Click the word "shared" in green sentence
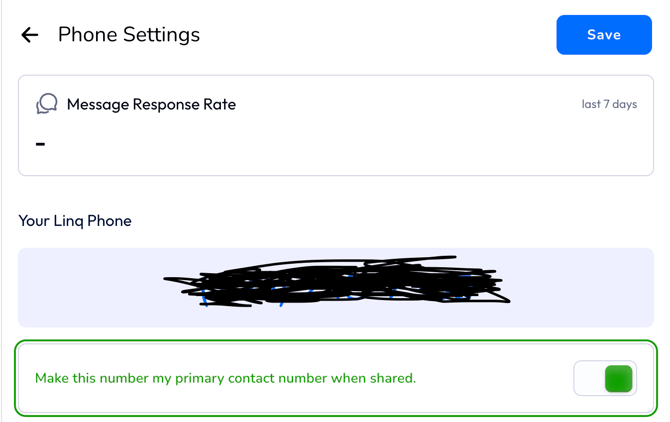 [x=389, y=378]
